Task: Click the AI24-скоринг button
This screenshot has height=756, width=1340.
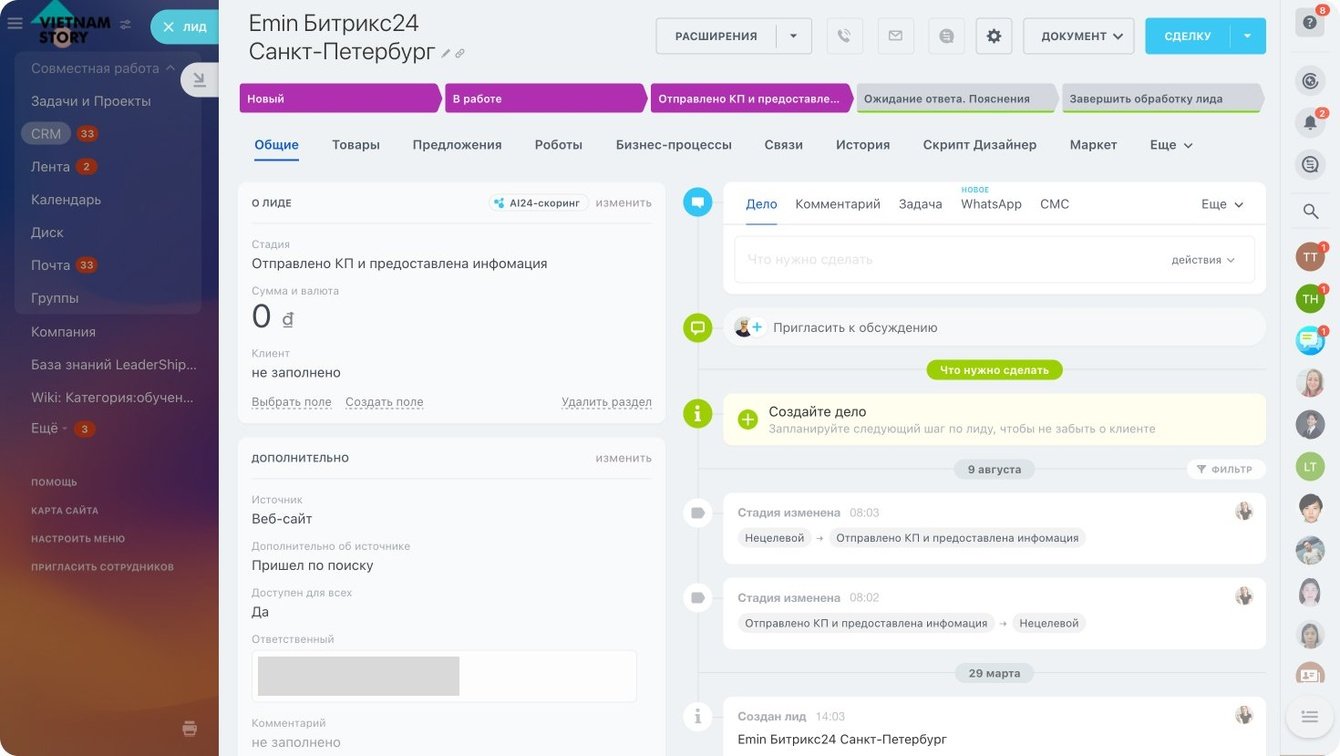Action: pyautogui.click(x=538, y=203)
